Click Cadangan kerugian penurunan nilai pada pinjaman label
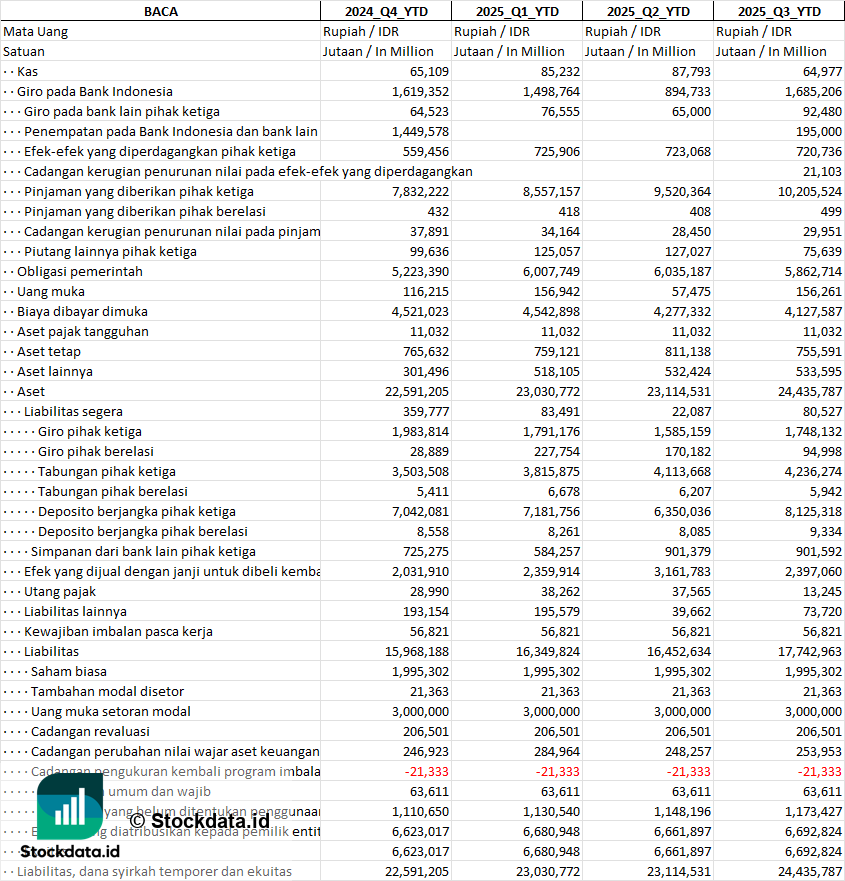This screenshot has height=881, width=845. [172, 231]
